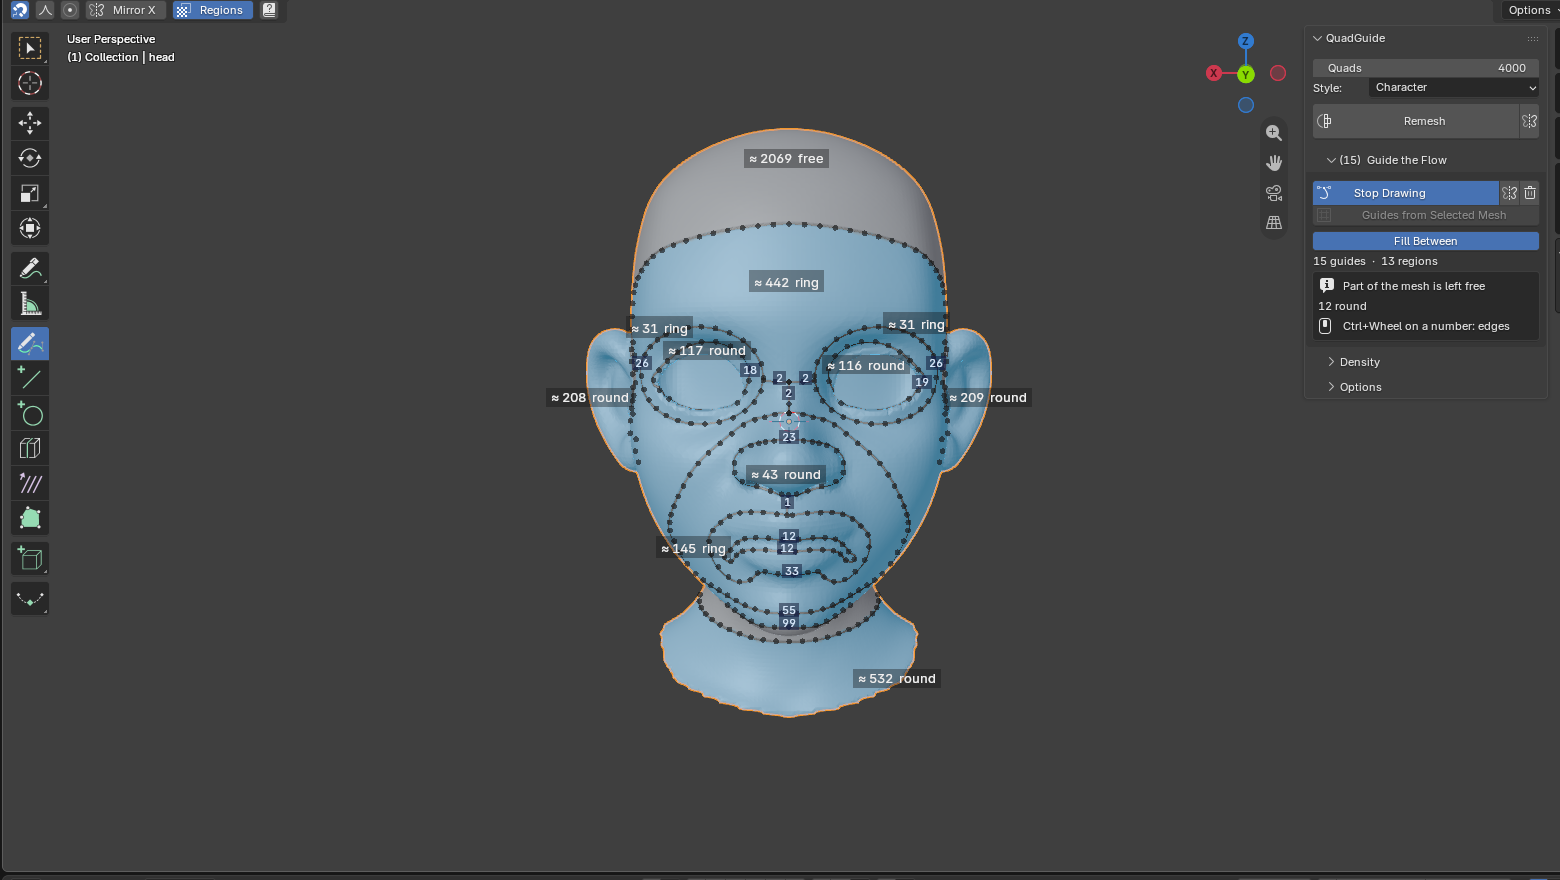Click the '≈ 532 round' neck label
Viewport: 1560px width, 880px height.
tap(897, 679)
